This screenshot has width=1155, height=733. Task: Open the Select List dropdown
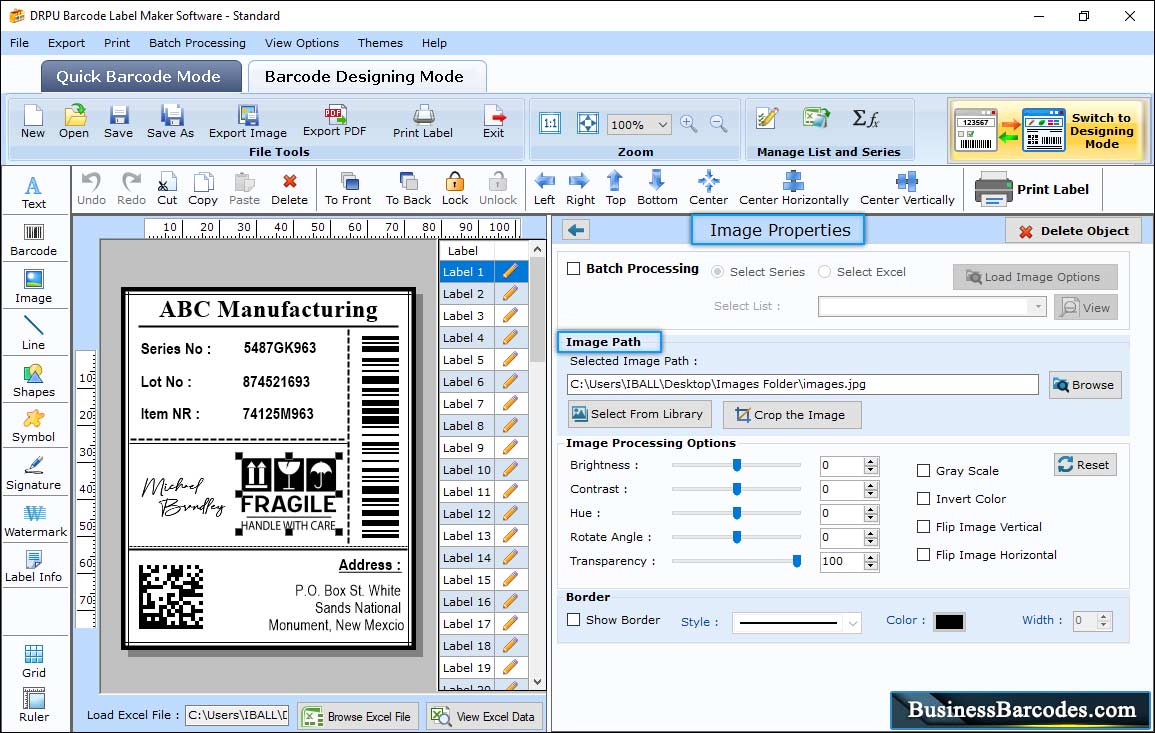click(1037, 306)
